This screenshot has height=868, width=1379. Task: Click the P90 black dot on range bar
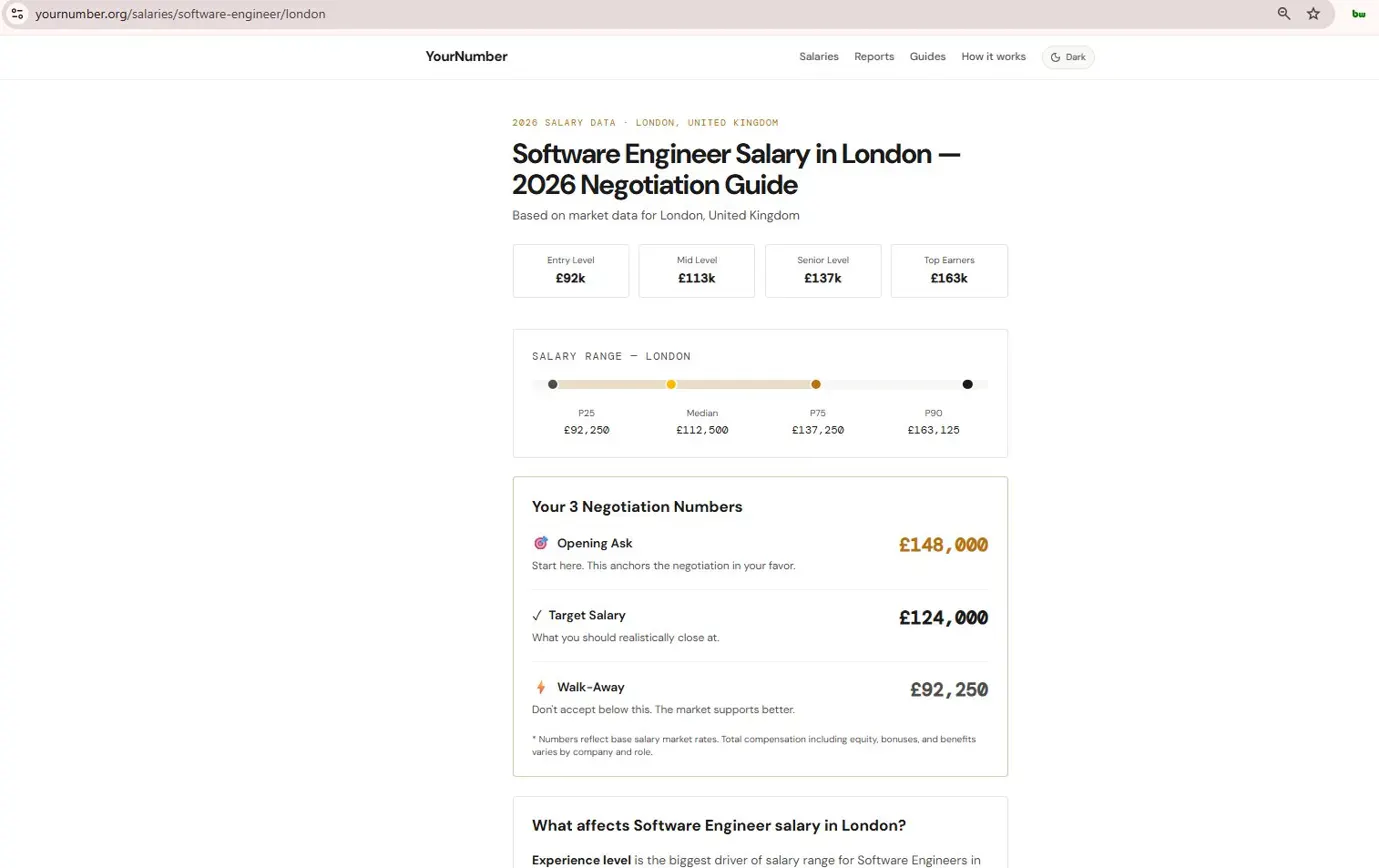pyautogui.click(x=967, y=384)
